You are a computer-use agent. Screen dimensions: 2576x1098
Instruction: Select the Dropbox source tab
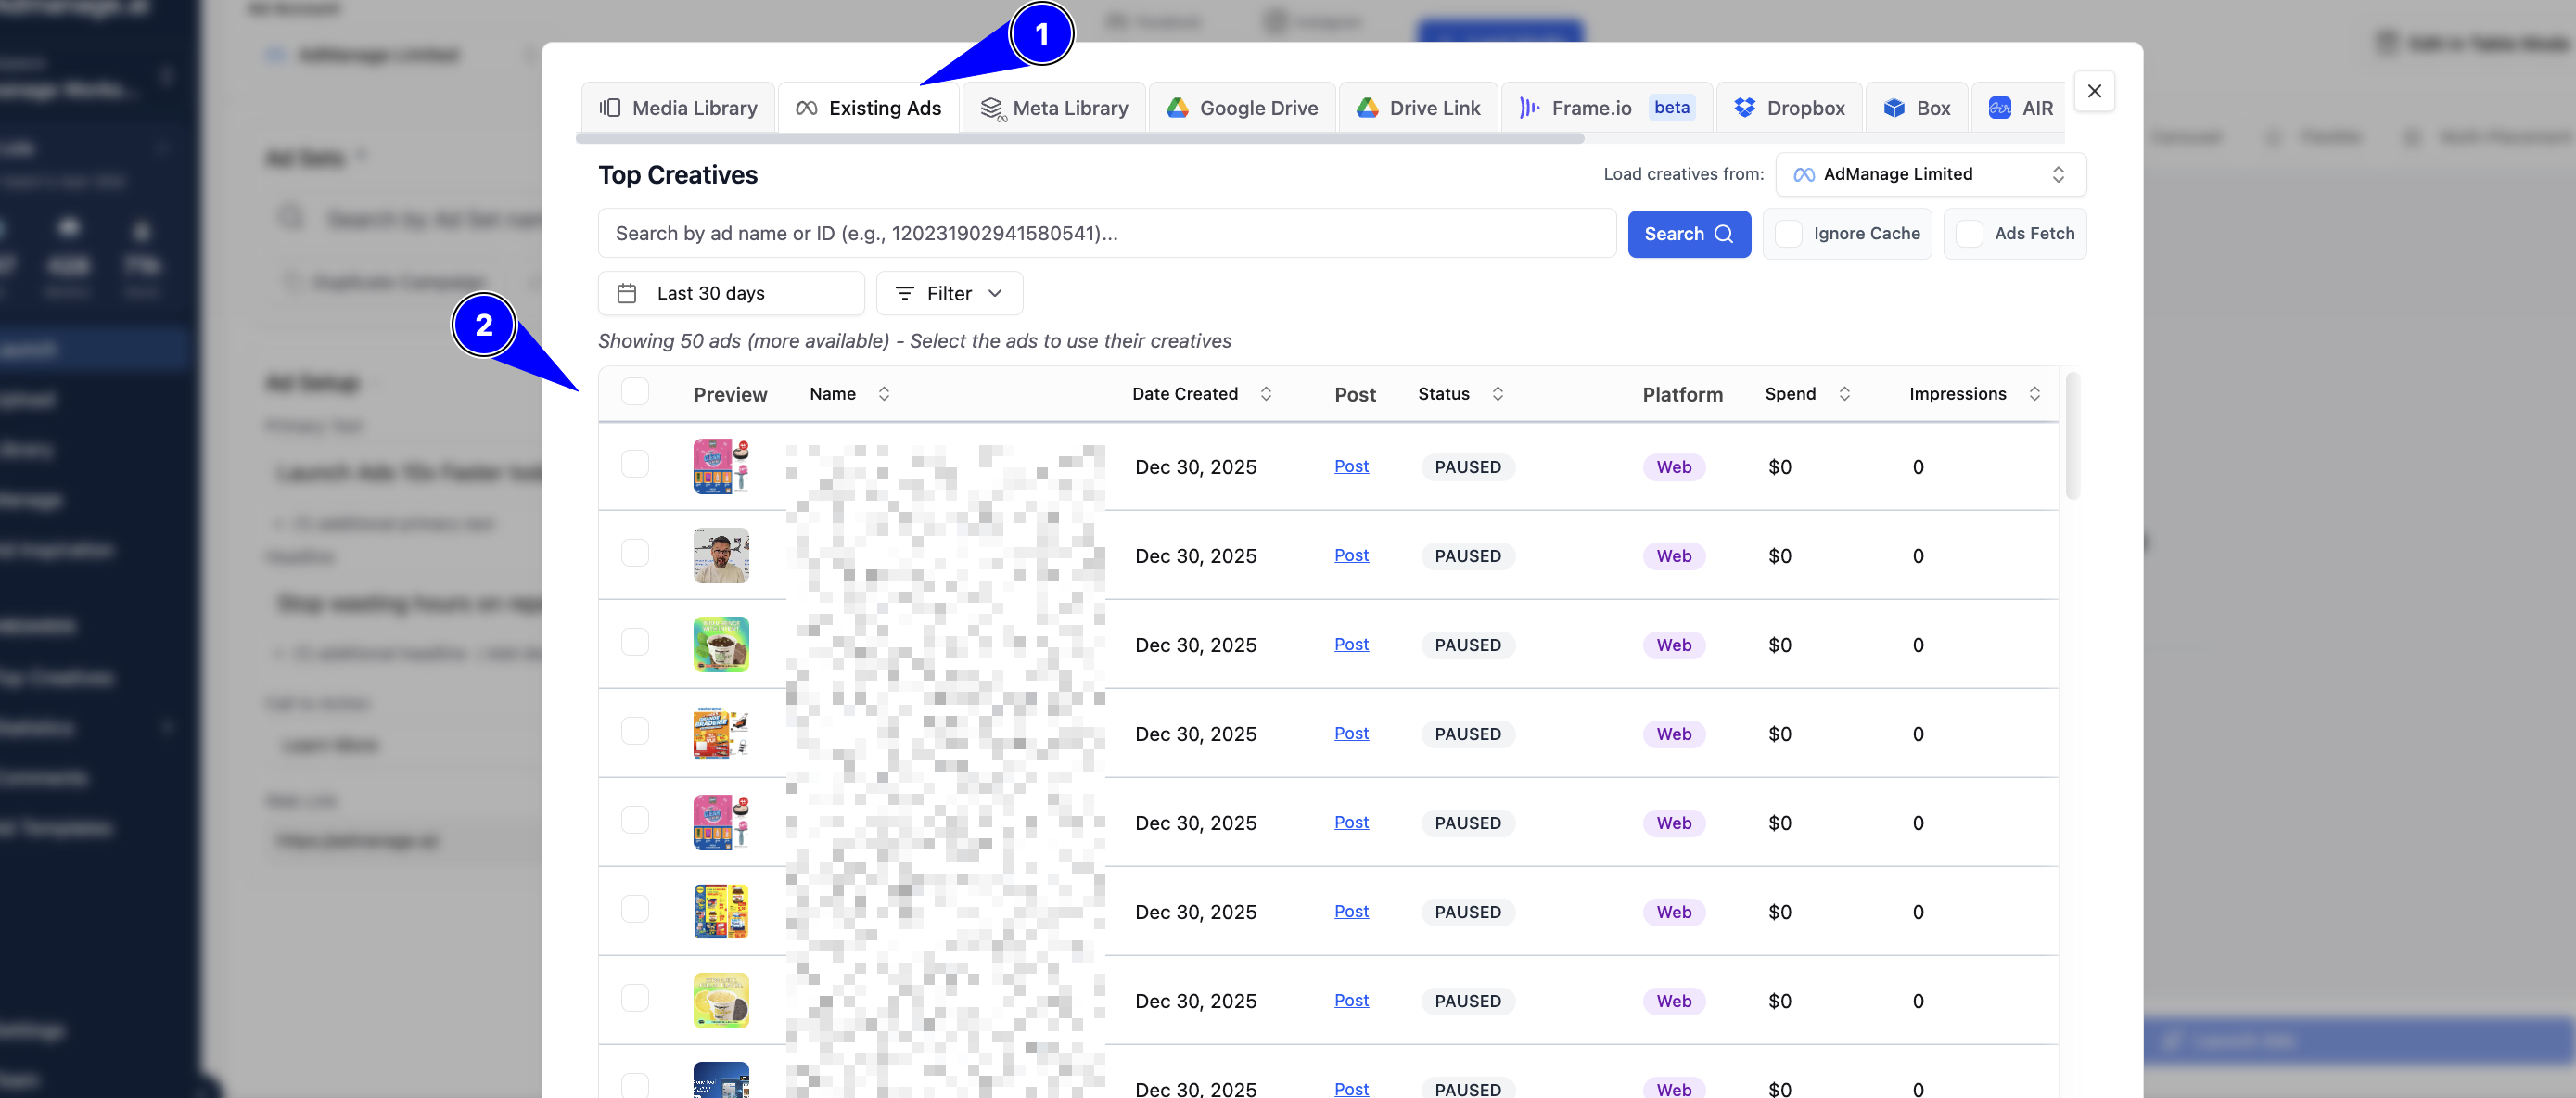1789,108
